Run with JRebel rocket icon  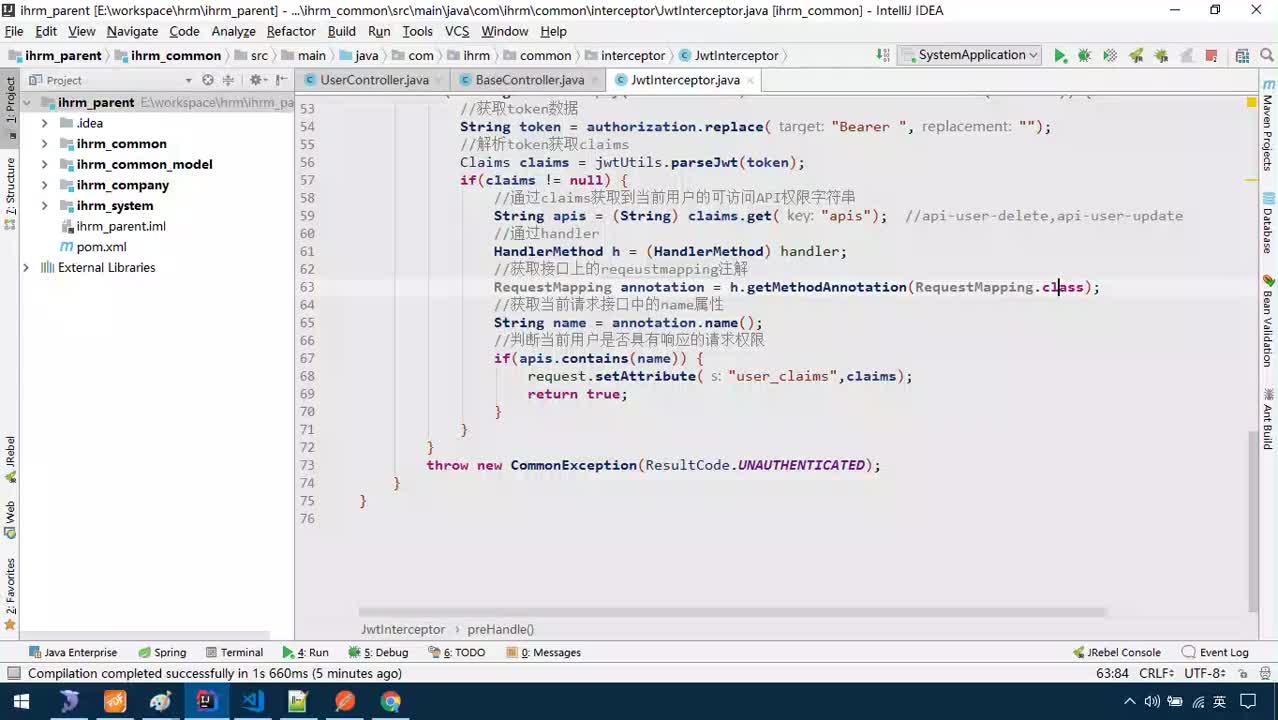click(1136, 56)
